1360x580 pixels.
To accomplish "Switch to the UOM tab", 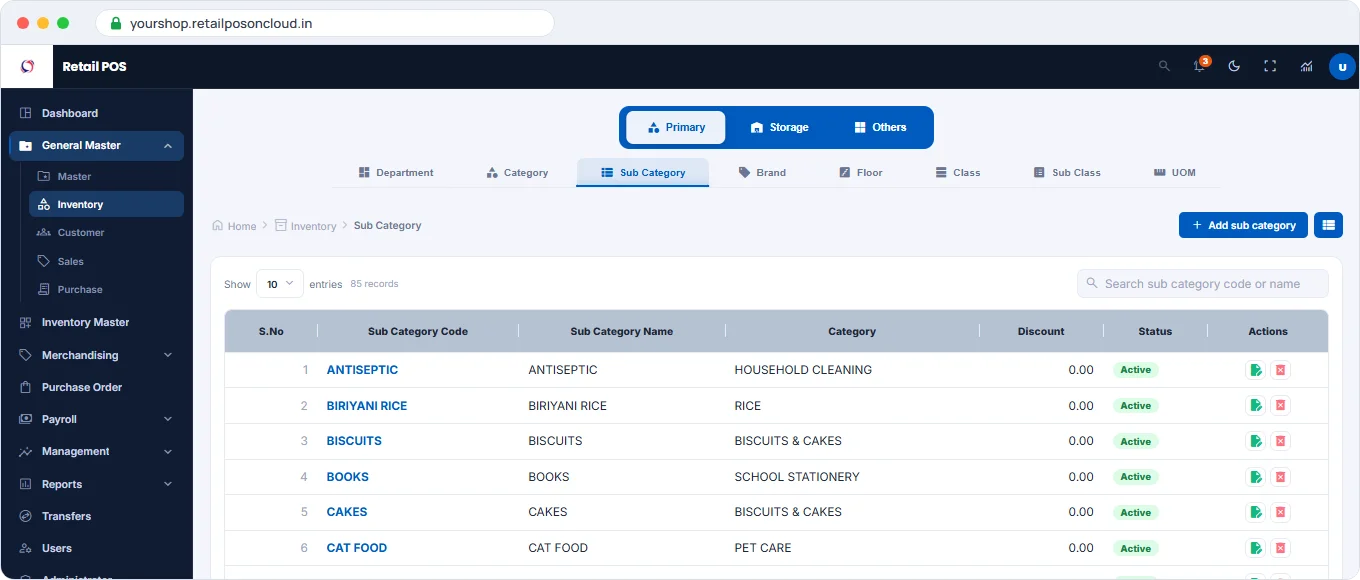I will click(1175, 173).
